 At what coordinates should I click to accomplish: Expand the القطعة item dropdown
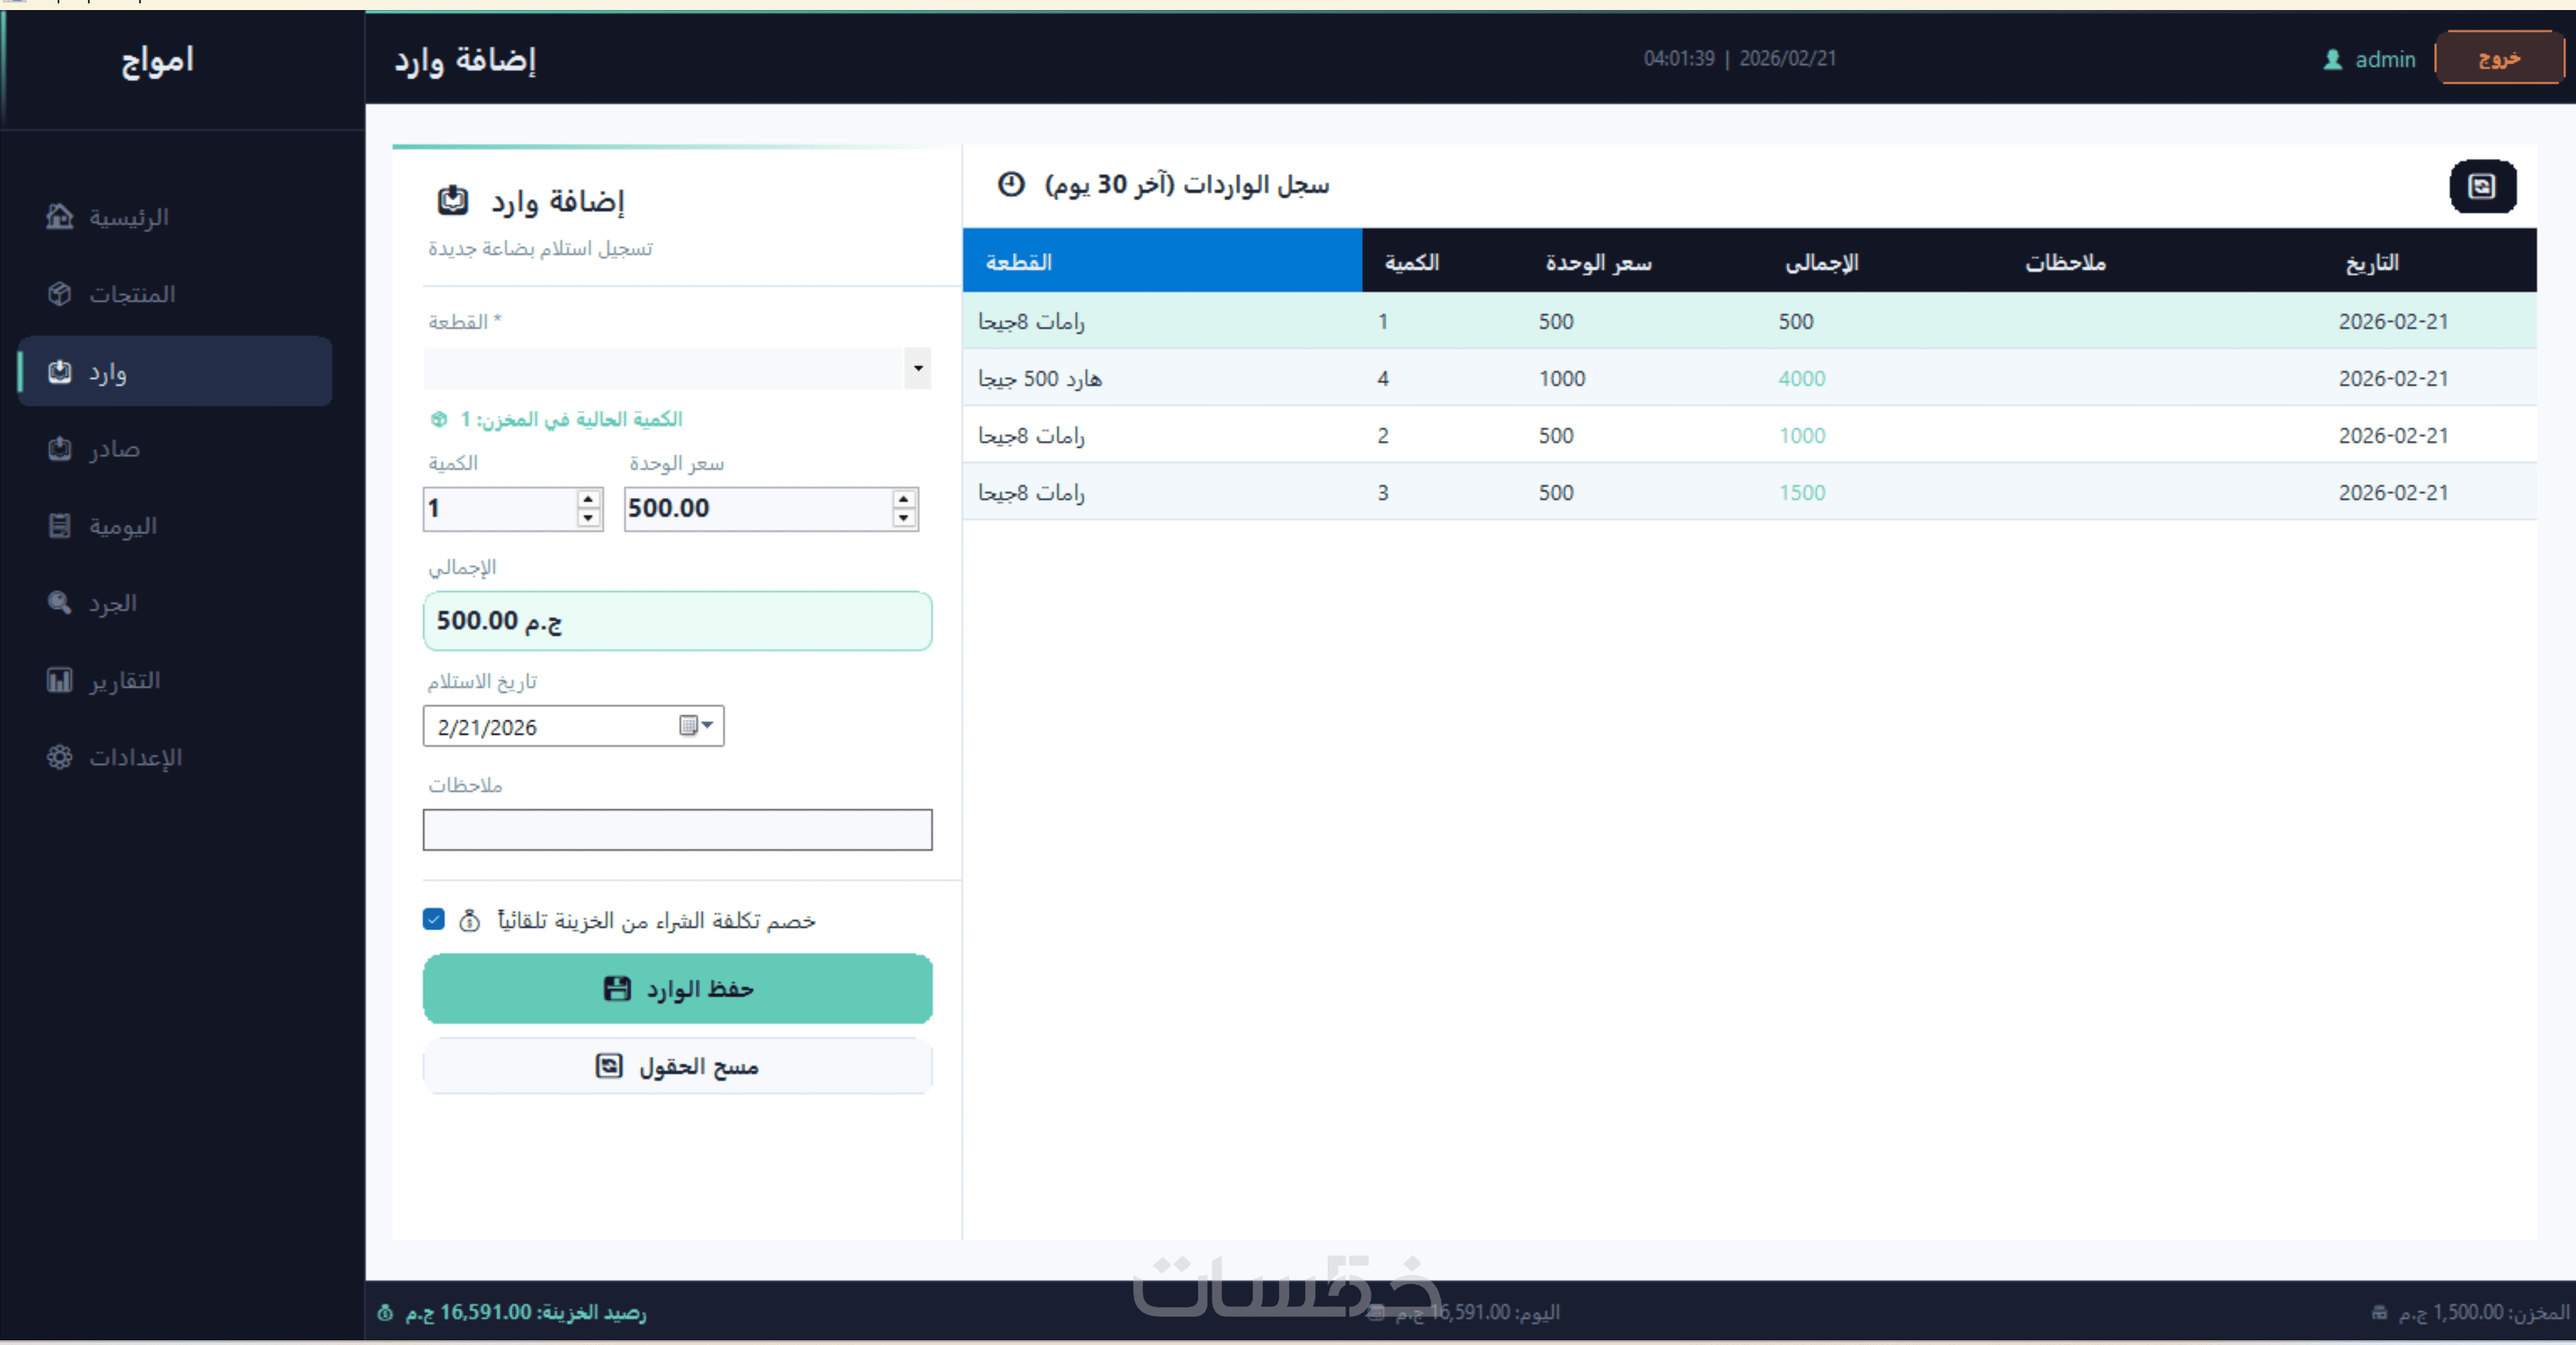(x=917, y=368)
